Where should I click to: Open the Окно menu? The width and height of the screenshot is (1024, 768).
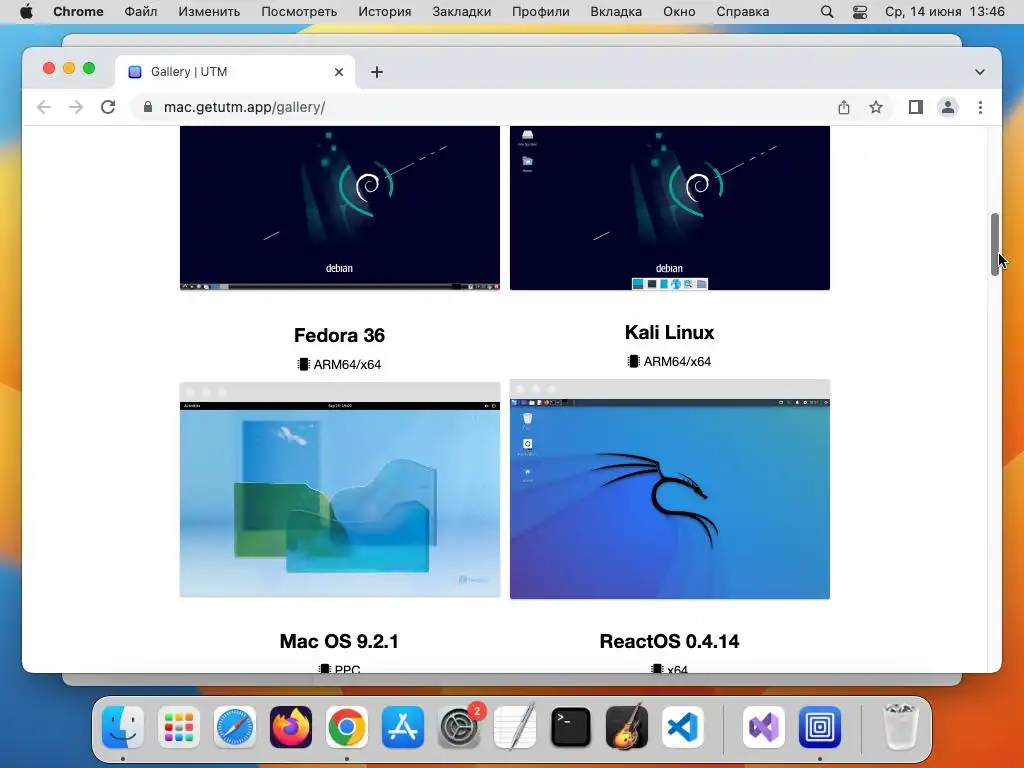[x=679, y=12]
